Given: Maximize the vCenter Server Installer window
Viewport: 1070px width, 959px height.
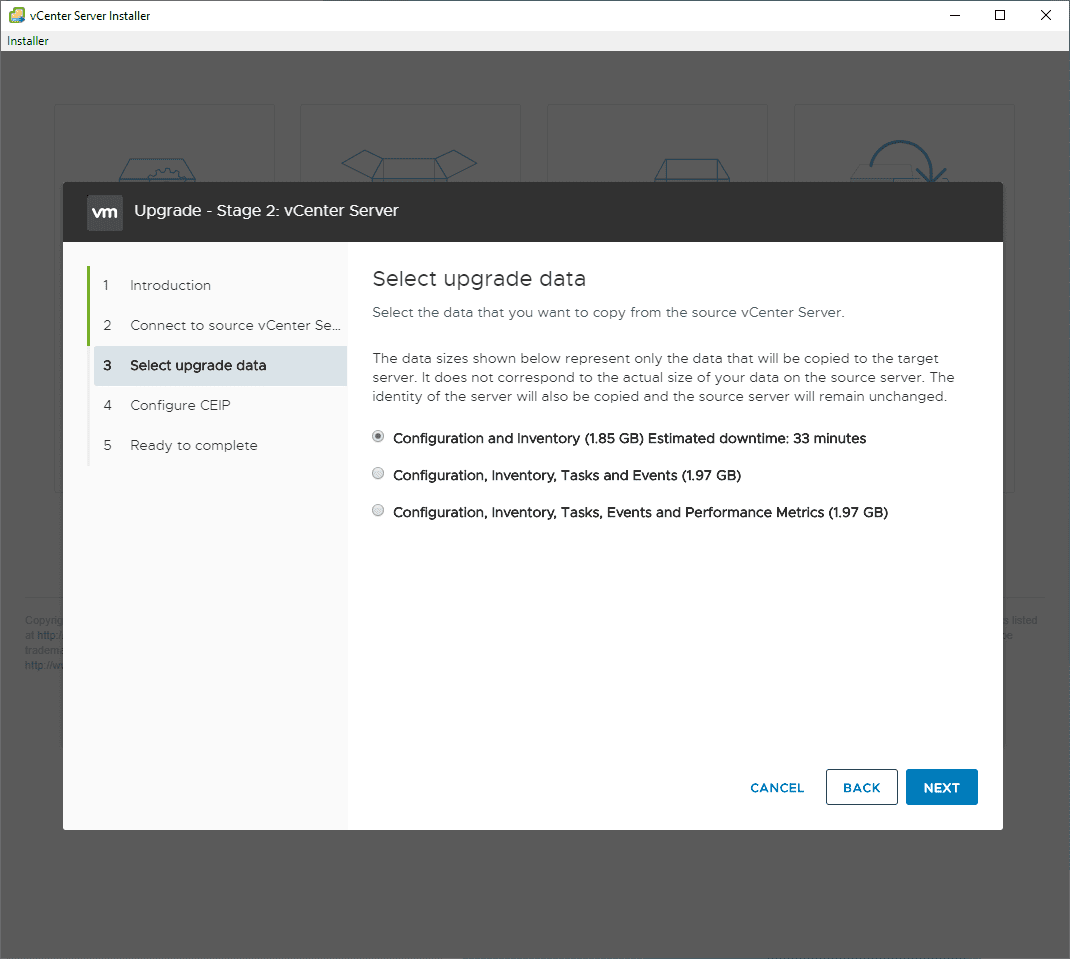Looking at the screenshot, I should pyautogui.click(x=1000, y=15).
